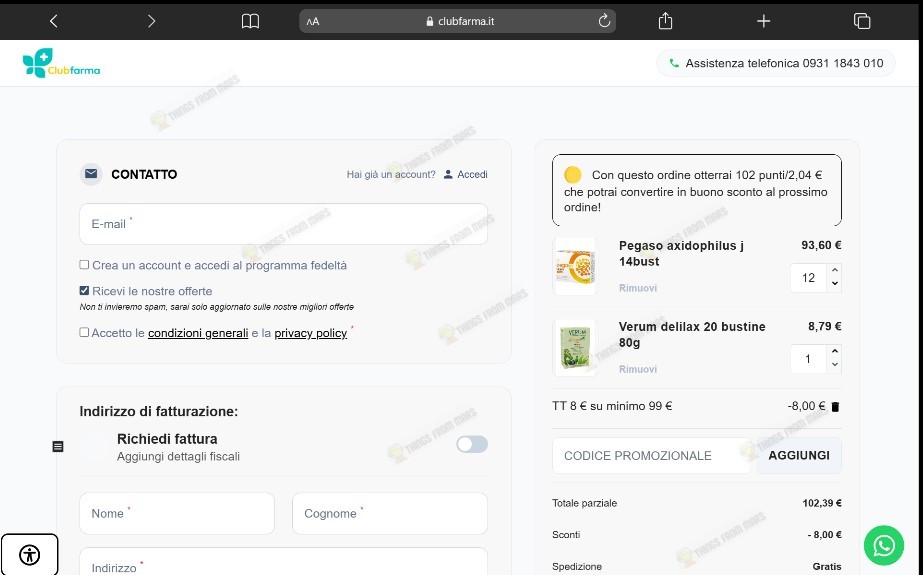Image resolution: width=923 pixels, height=575 pixels.
Task: Focus the Indirizzo field
Action: click(283, 562)
